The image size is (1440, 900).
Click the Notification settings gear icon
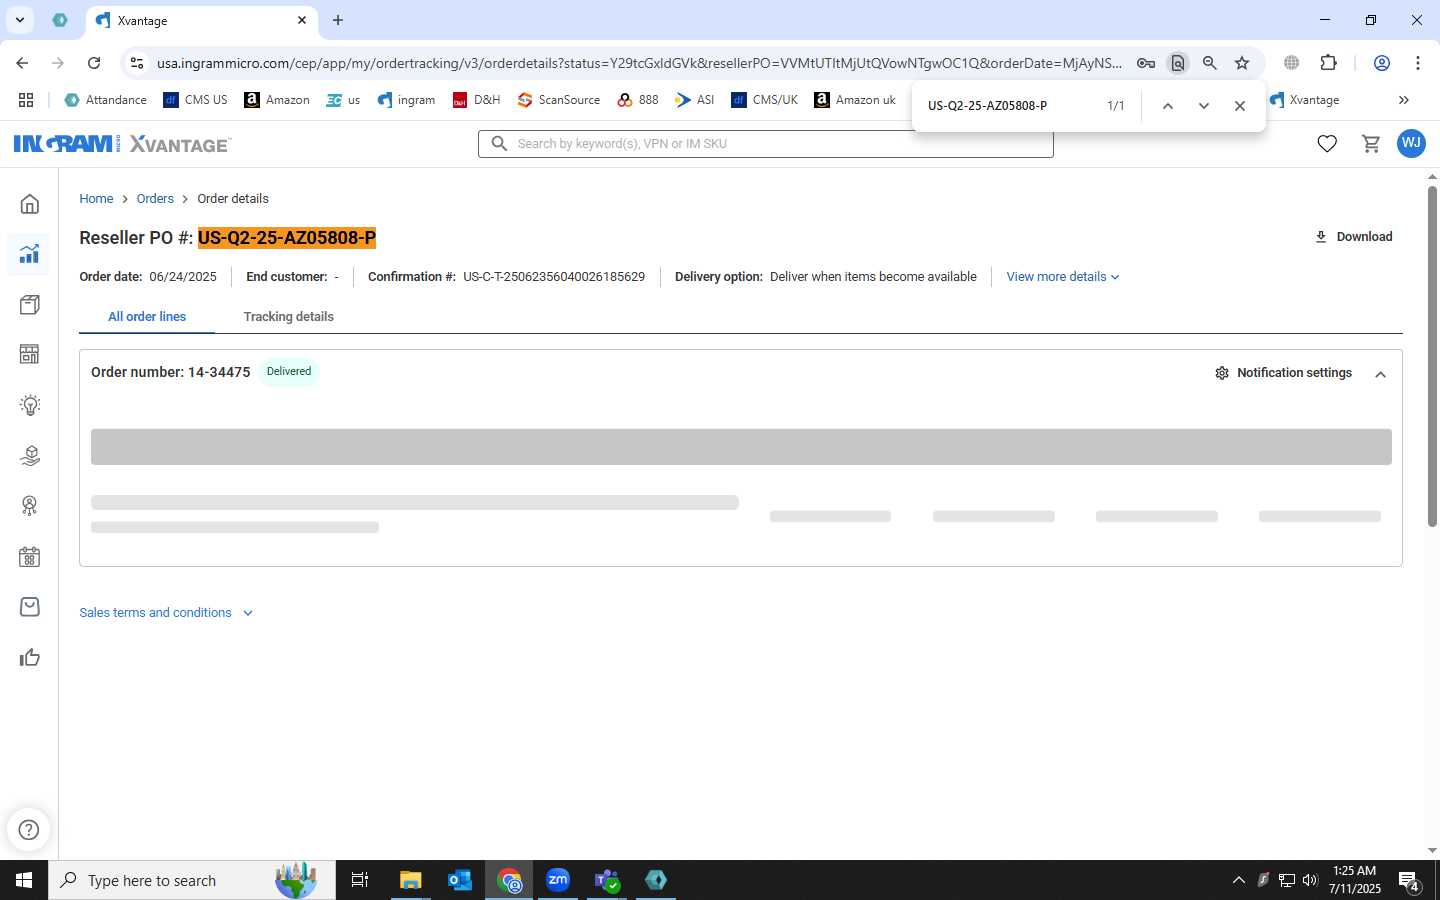click(1222, 373)
